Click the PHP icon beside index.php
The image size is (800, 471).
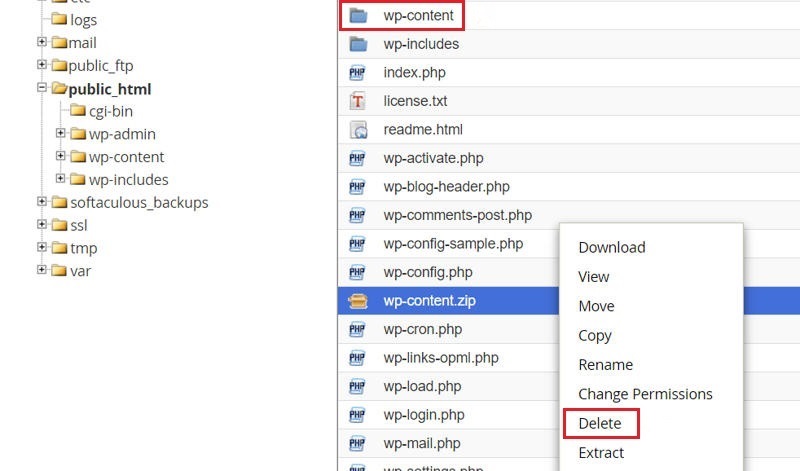pyautogui.click(x=357, y=73)
